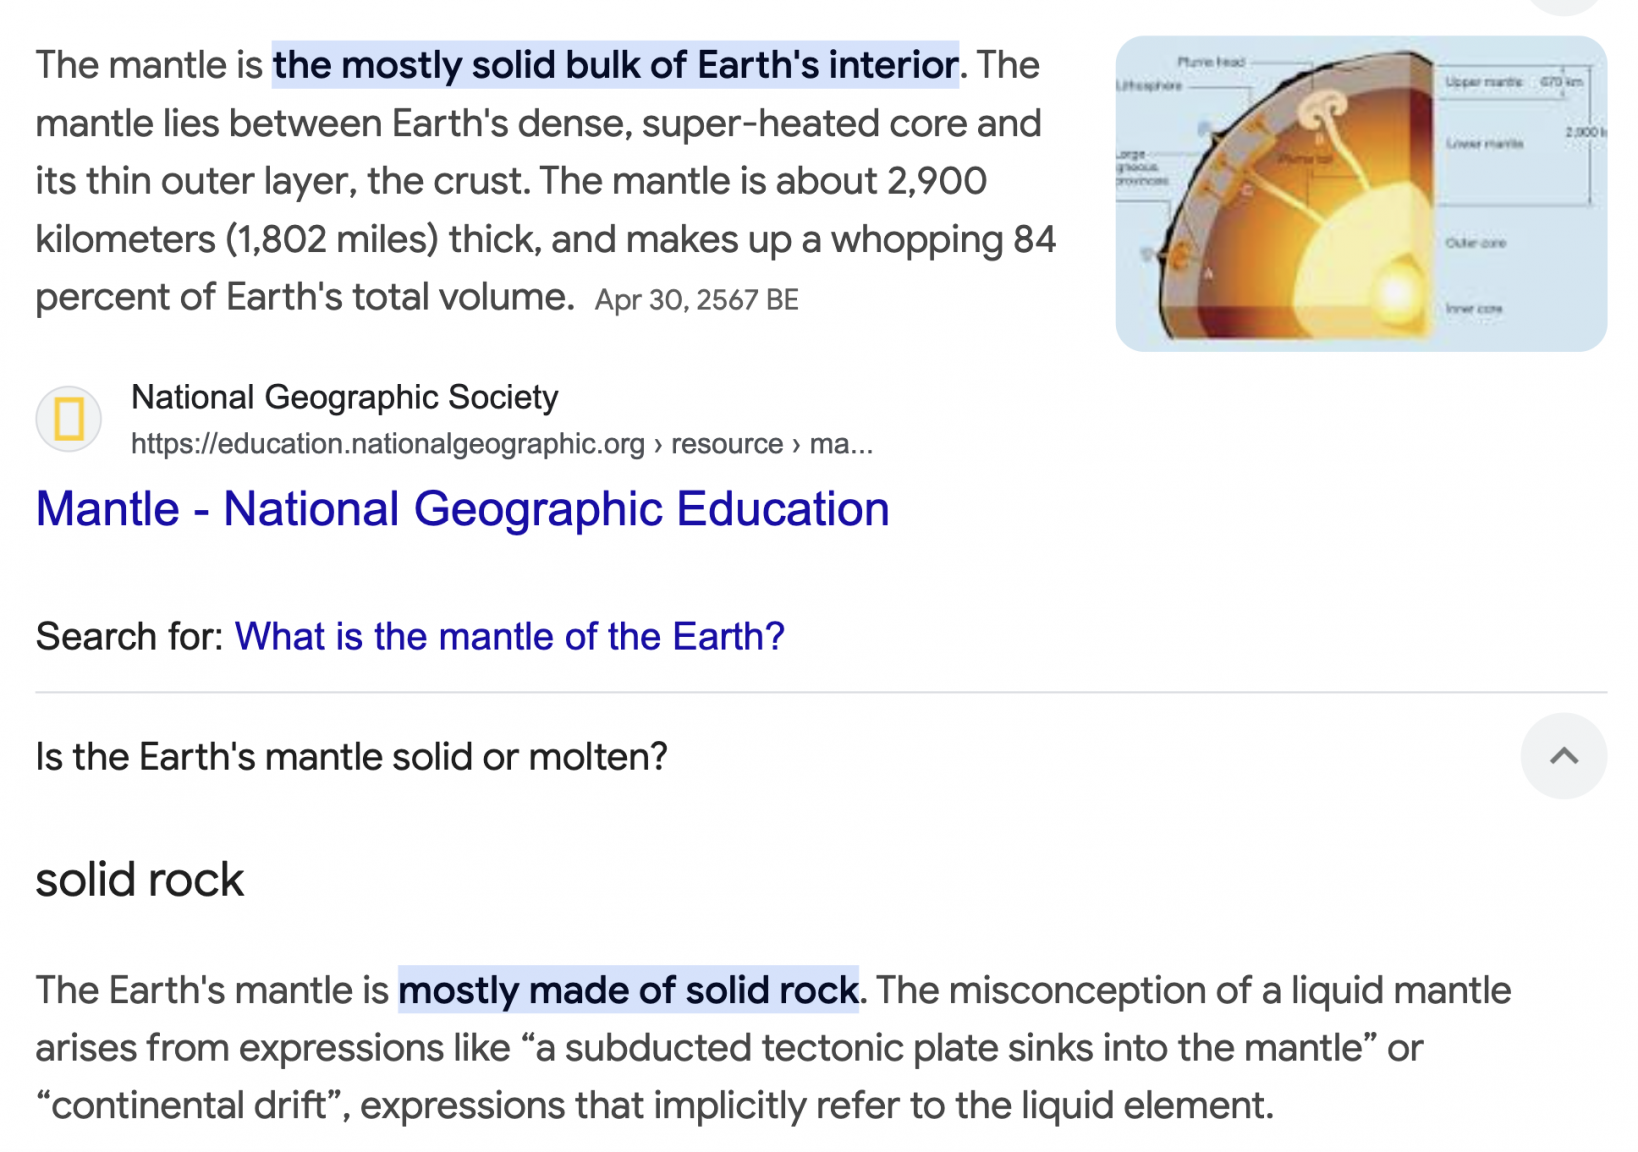Image resolution: width=1638 pixels, height=1152 pixels.
Task: Click the National Geographic Society site name
Action: [x=345, y=397]
